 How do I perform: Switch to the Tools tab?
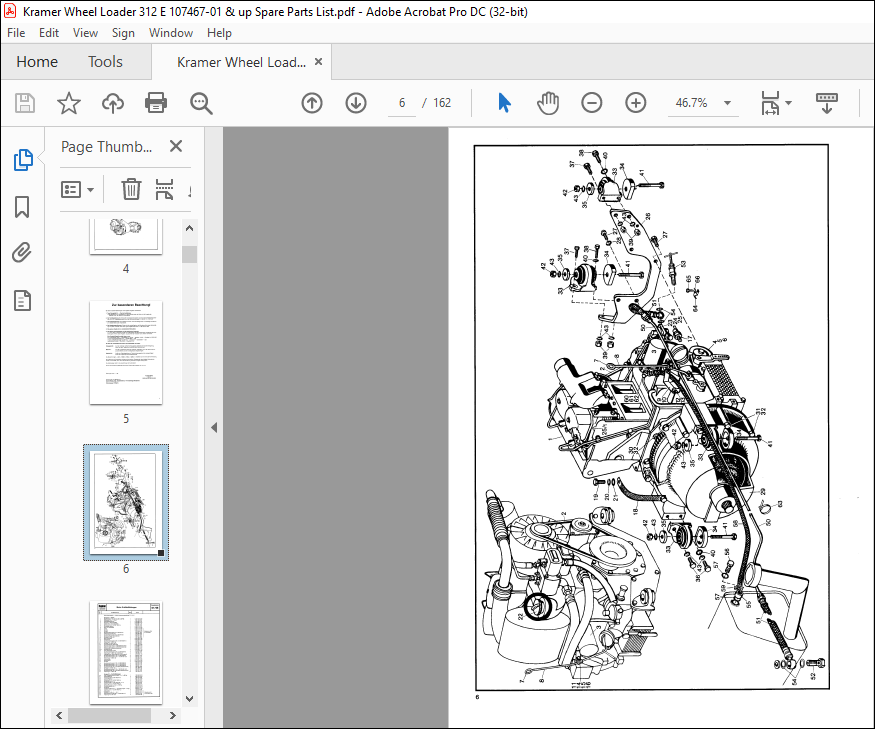tap(105, 61)
